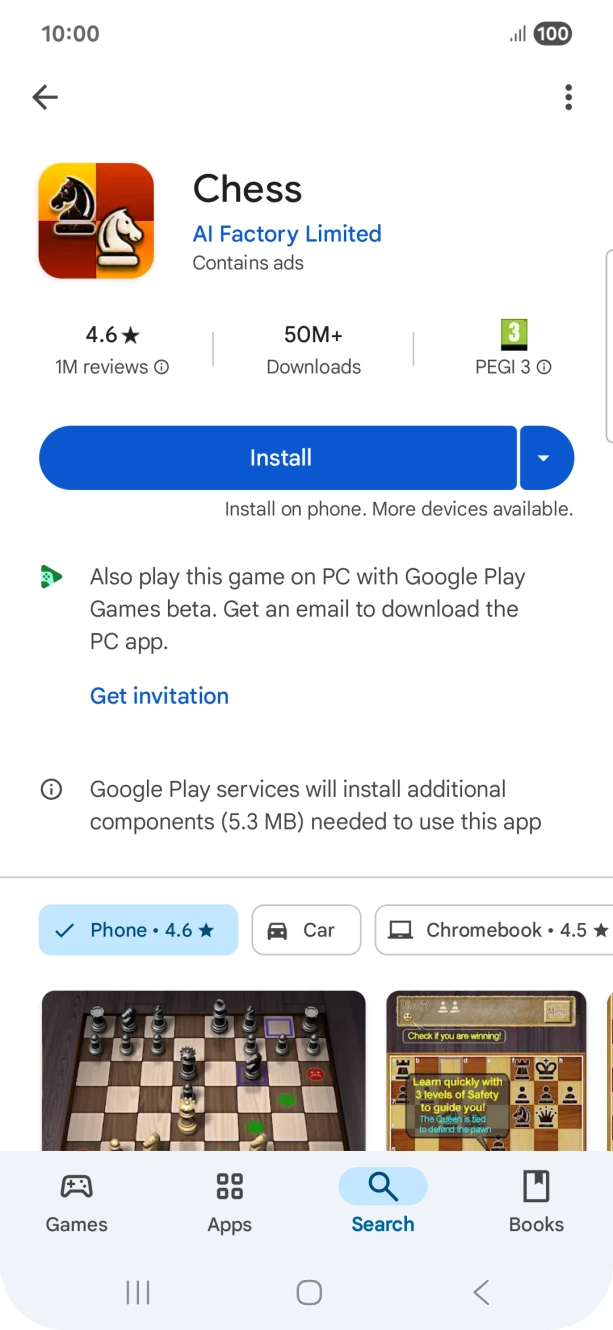Open the Chess app icon
The width and height of the screenshot is (613, 1330).
95,220
